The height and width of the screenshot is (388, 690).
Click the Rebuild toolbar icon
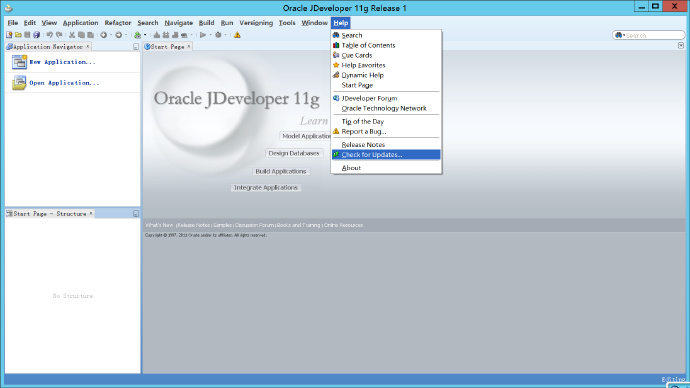166,35
